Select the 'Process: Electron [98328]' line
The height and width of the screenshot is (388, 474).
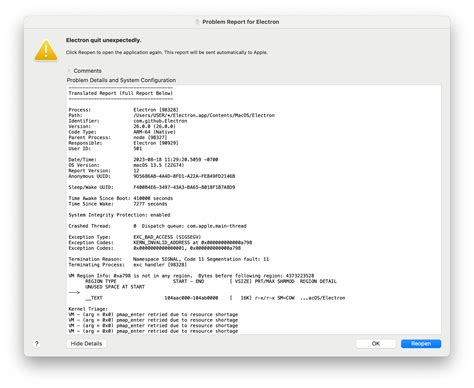tap(123, 110)
